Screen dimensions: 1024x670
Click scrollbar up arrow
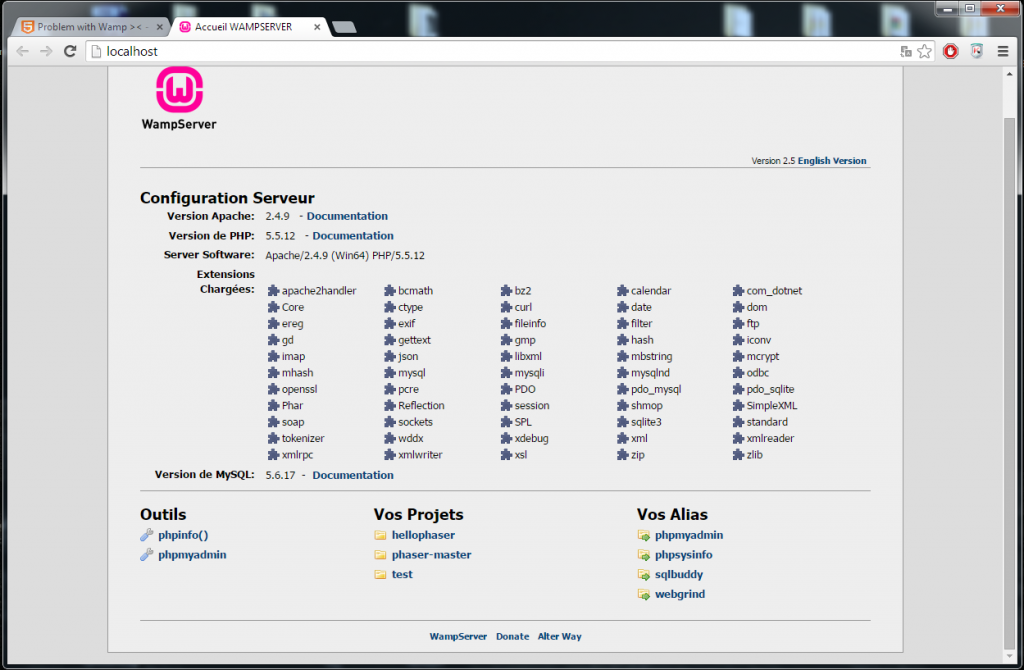point(1010,74)
